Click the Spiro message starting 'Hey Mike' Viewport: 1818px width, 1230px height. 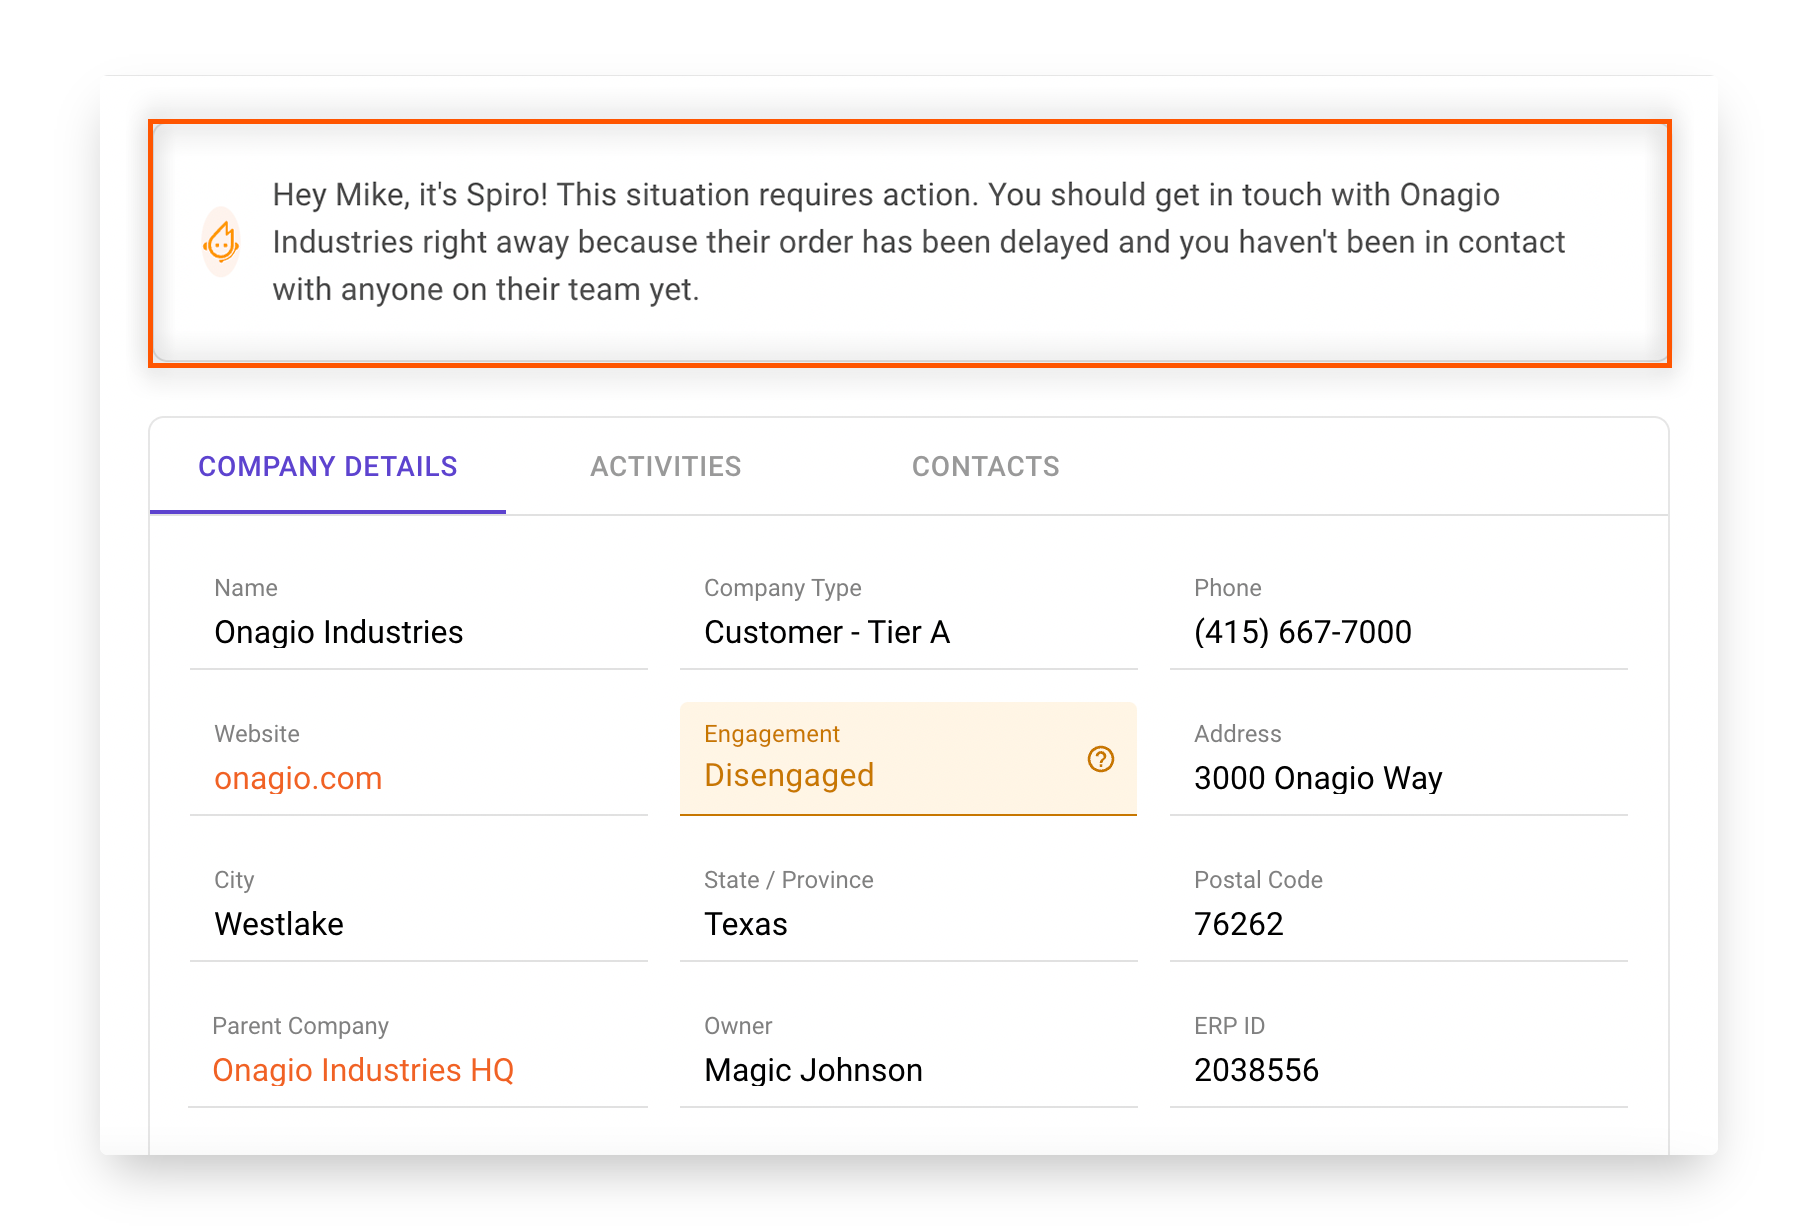tap(918, 242)
